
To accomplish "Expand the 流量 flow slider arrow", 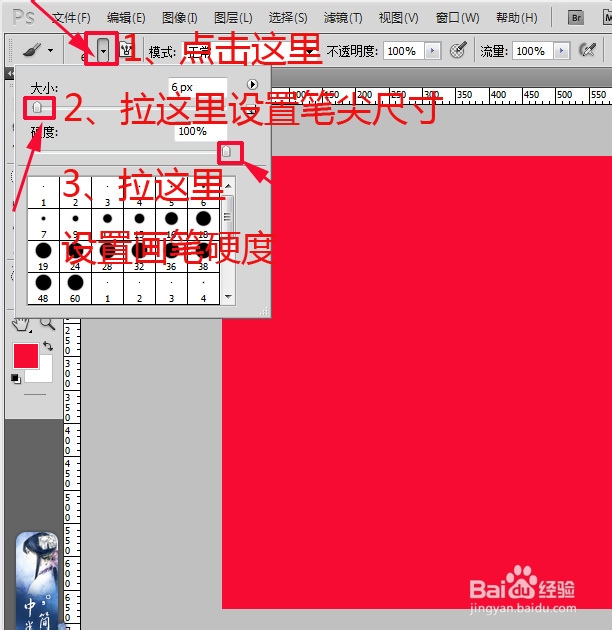I will click(561, 51).
